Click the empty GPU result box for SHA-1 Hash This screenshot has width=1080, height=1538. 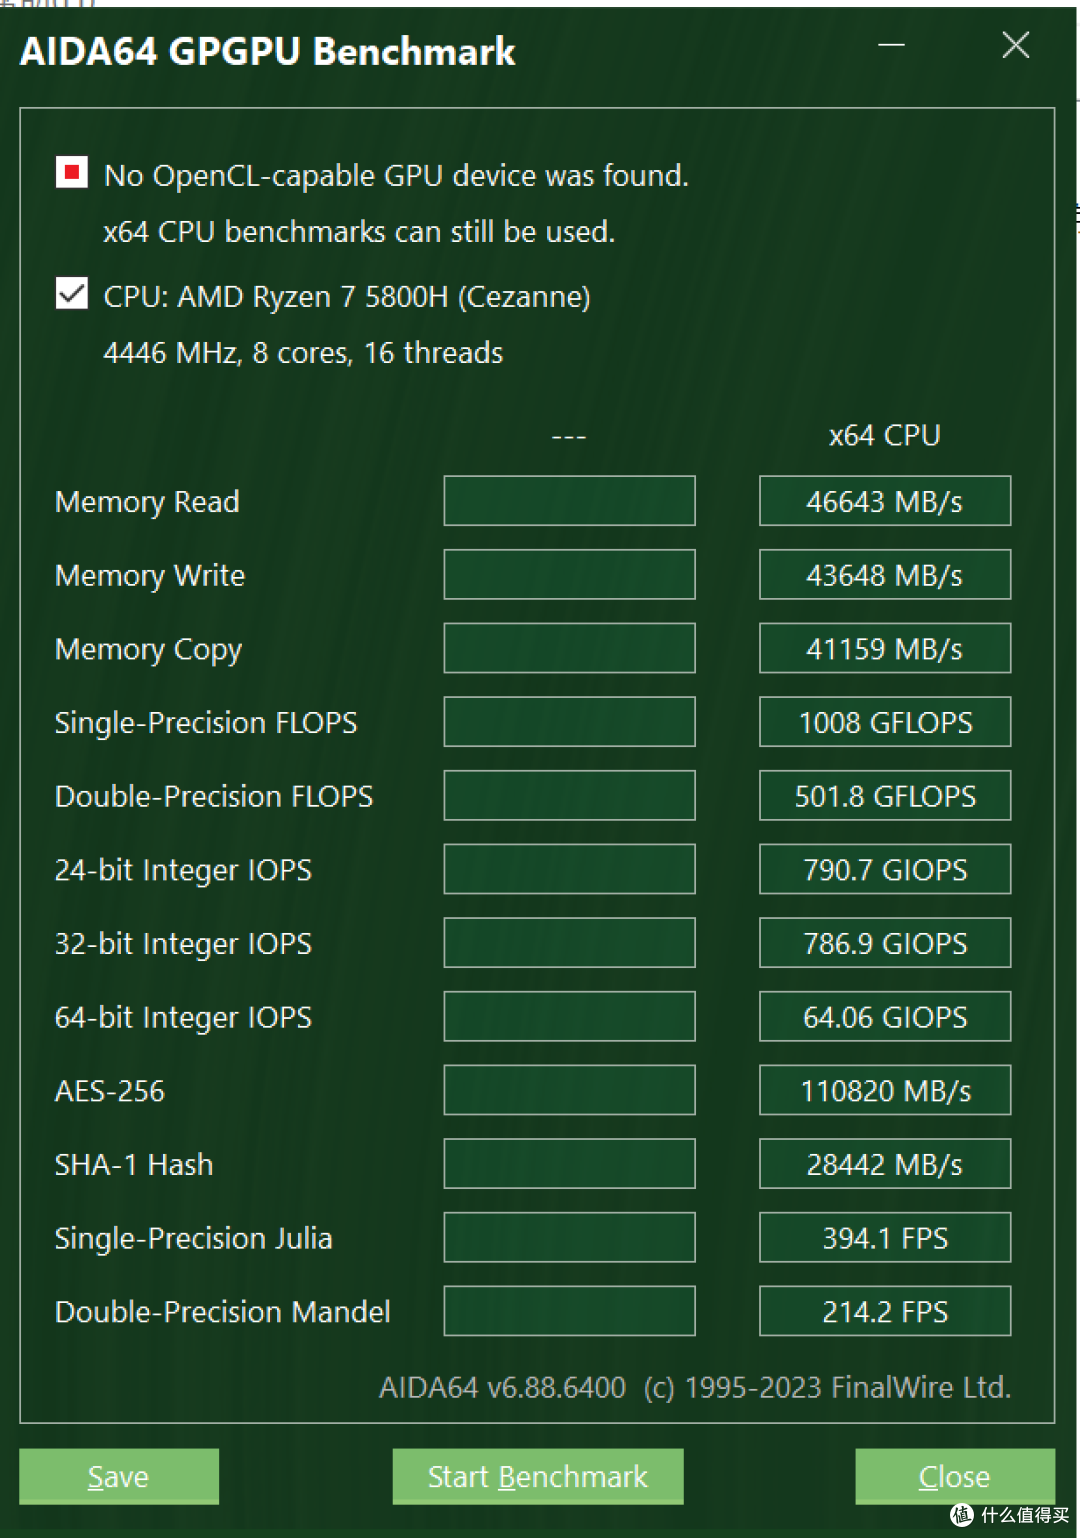pos(570,1164)
